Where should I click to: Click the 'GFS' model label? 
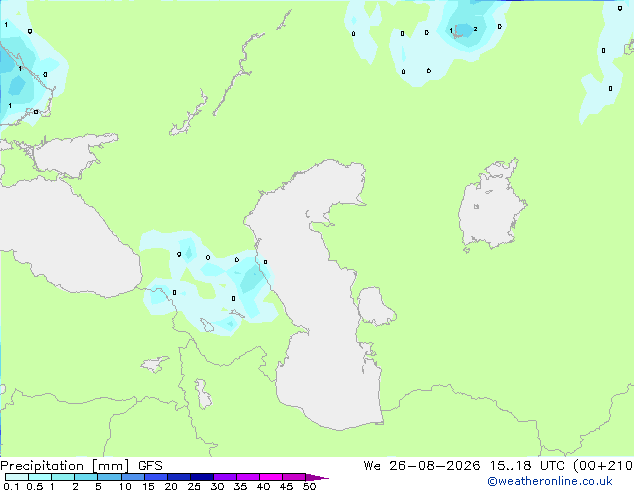point(150,466)
